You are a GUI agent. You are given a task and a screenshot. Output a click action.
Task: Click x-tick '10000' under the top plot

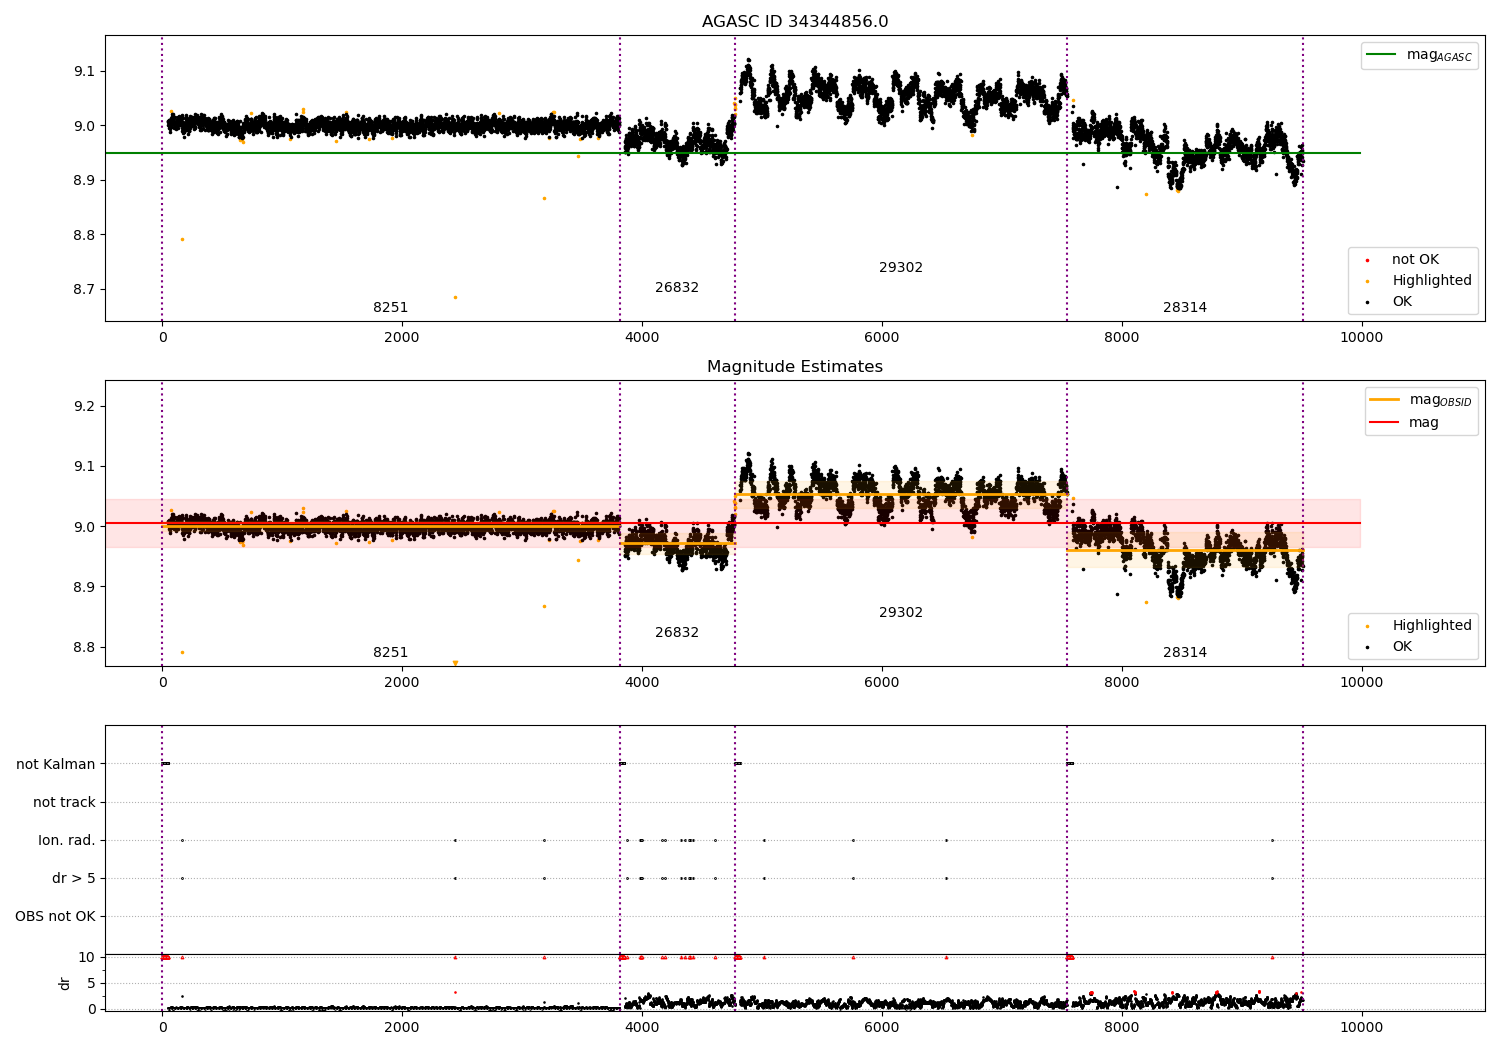pyautogui.click(x=1361, y=337)
